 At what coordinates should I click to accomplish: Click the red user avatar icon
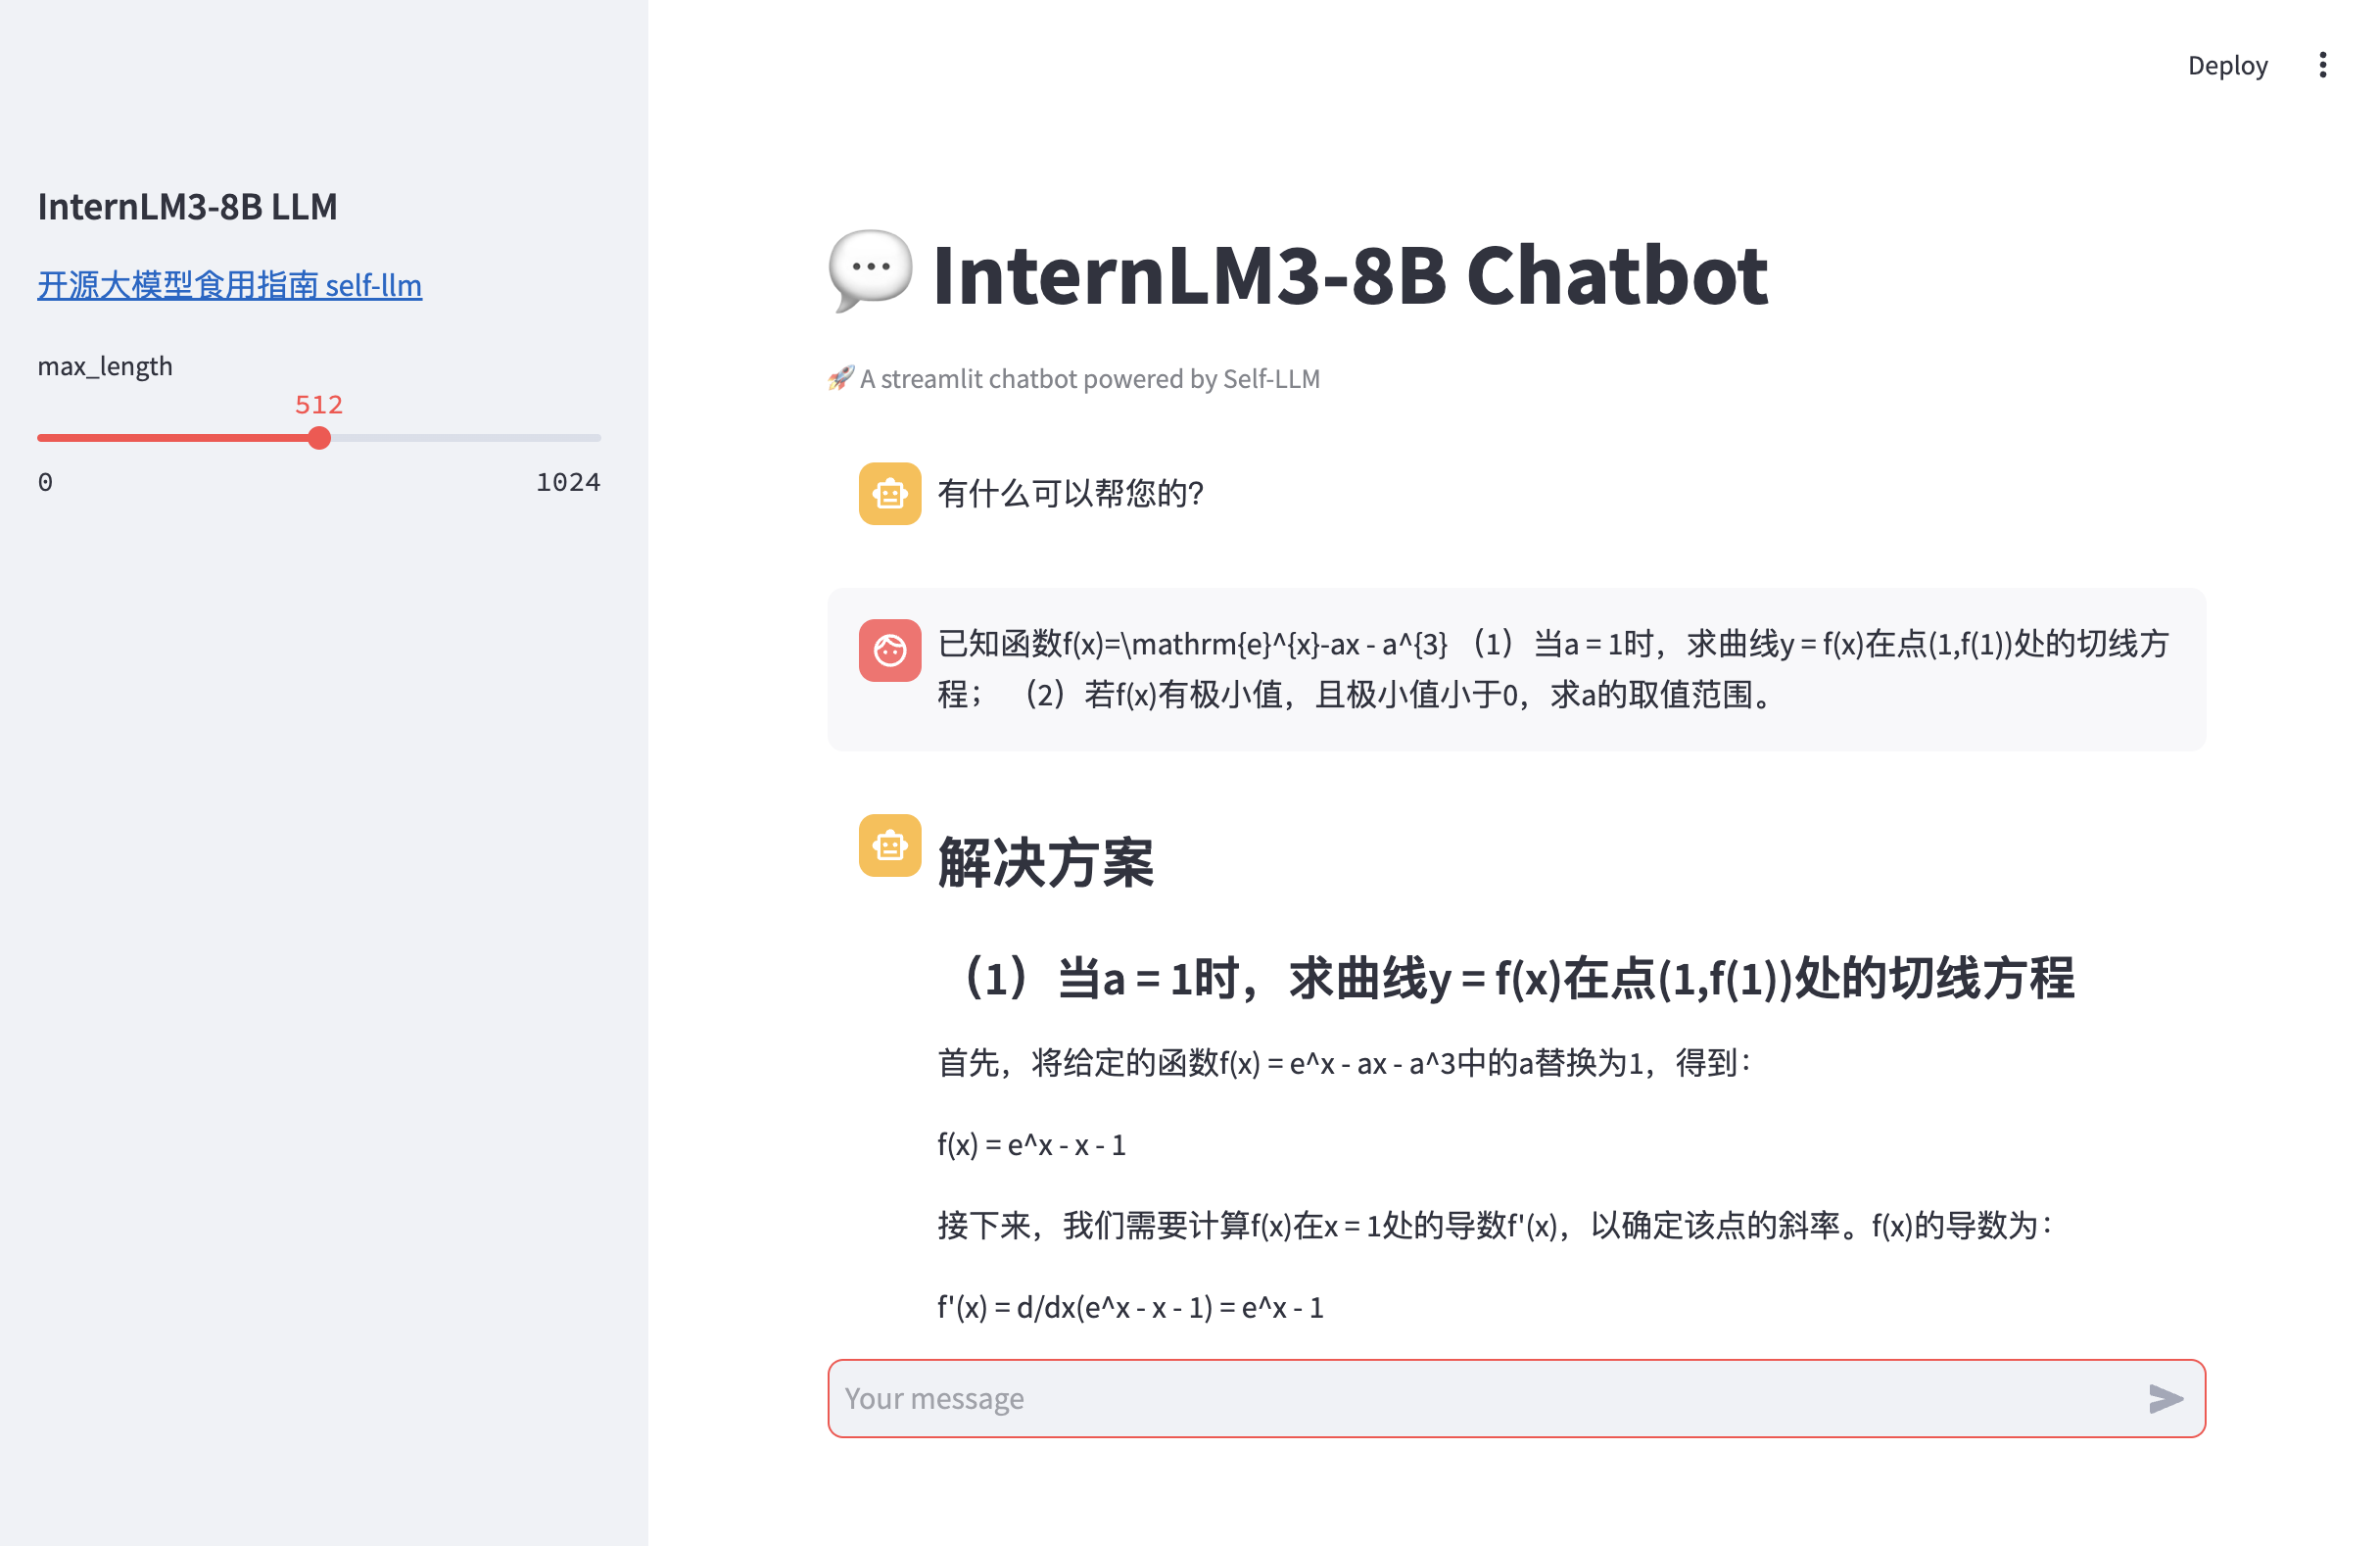tap(889, 650)
